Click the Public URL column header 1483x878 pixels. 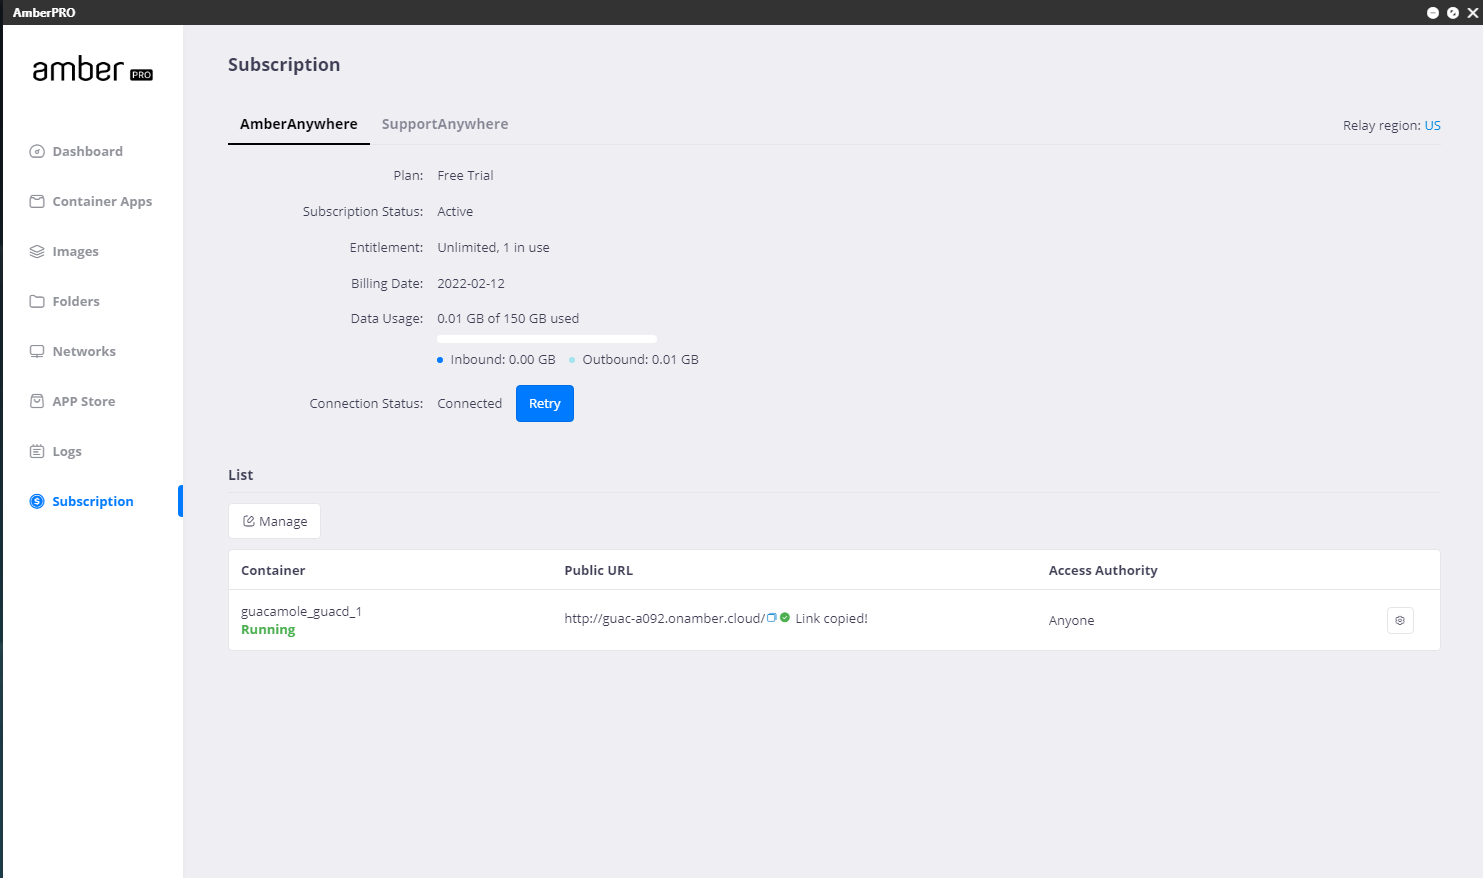coord(599,570)
